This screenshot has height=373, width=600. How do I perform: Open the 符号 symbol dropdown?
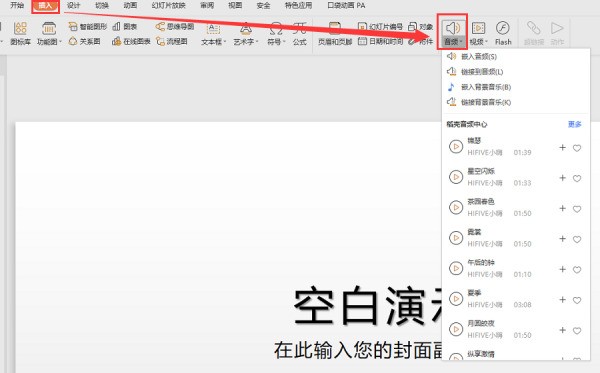click(x=276, y=34)
